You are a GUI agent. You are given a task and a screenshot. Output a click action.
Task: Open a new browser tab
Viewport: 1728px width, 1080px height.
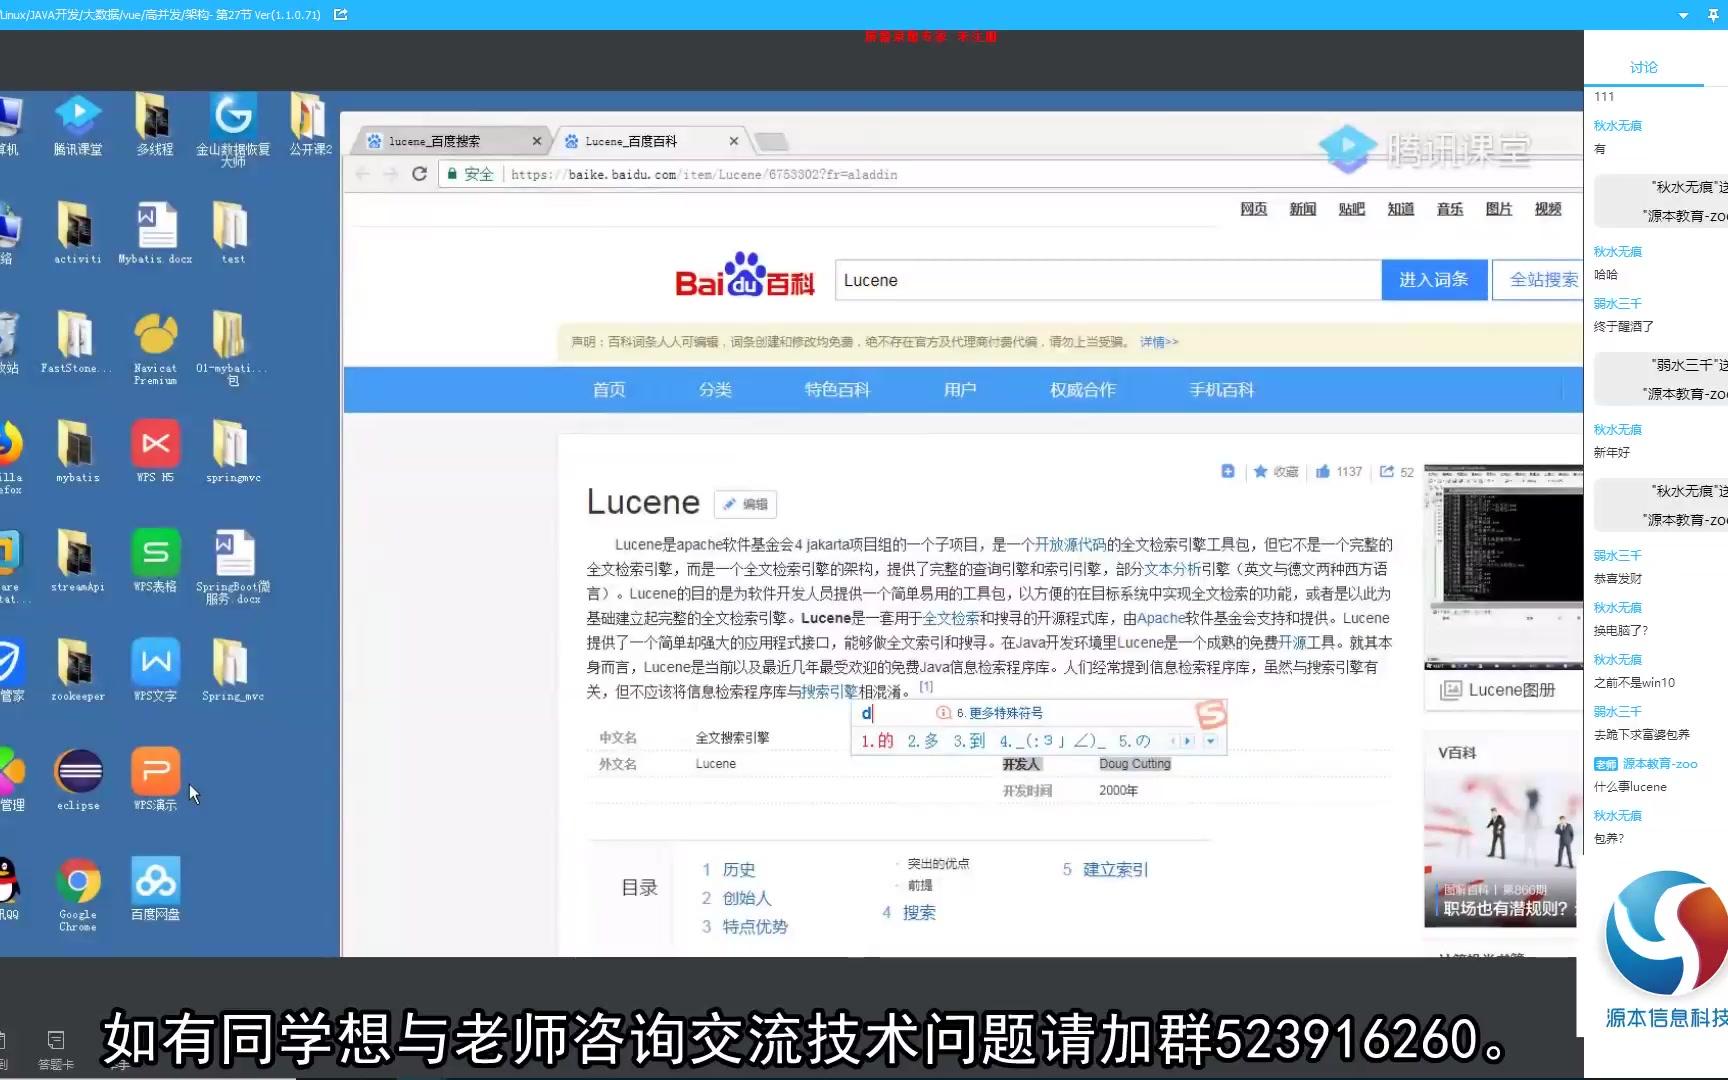(771, 142)
